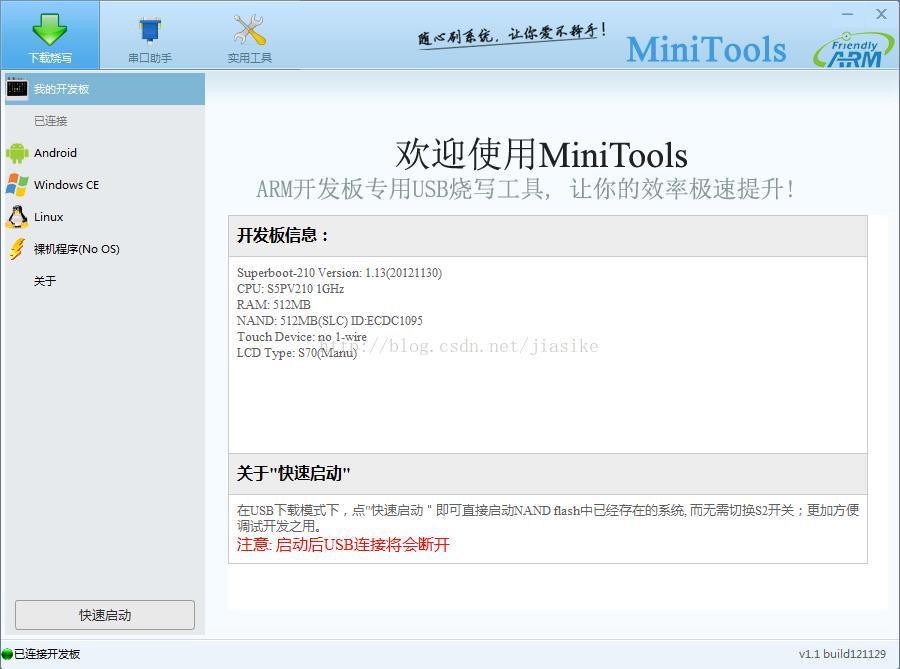Screen dimensions: 900x669
Task: Click the red 注意 USB disconnect warning
Action: point(343,544)
